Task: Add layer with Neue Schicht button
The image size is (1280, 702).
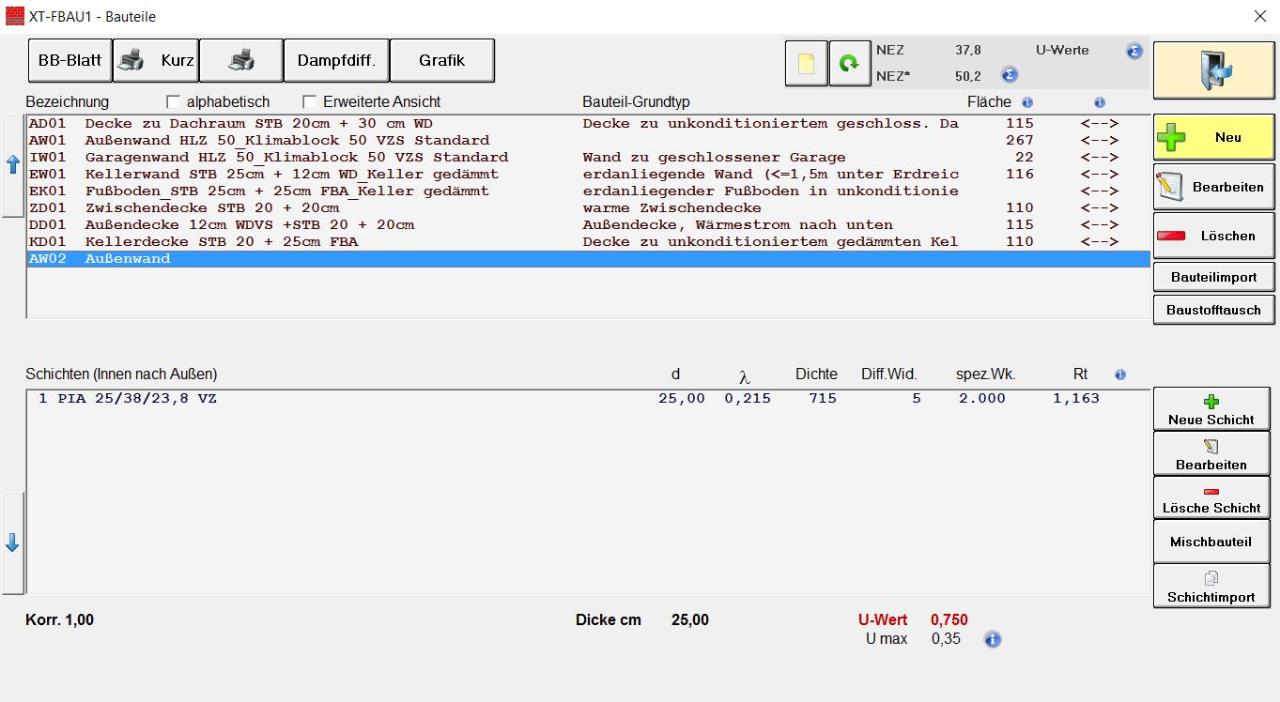Action: point(1211,409)
